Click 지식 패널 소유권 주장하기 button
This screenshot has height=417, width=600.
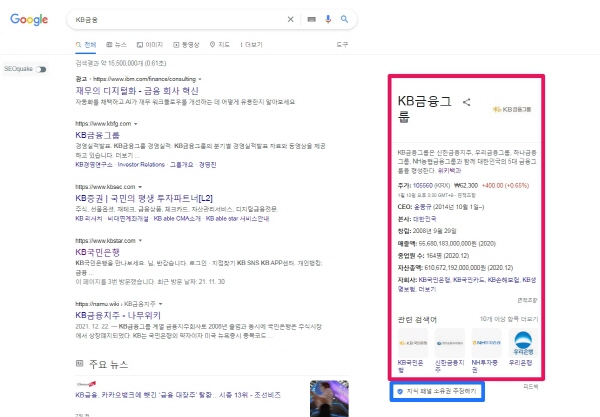point(437,391)
